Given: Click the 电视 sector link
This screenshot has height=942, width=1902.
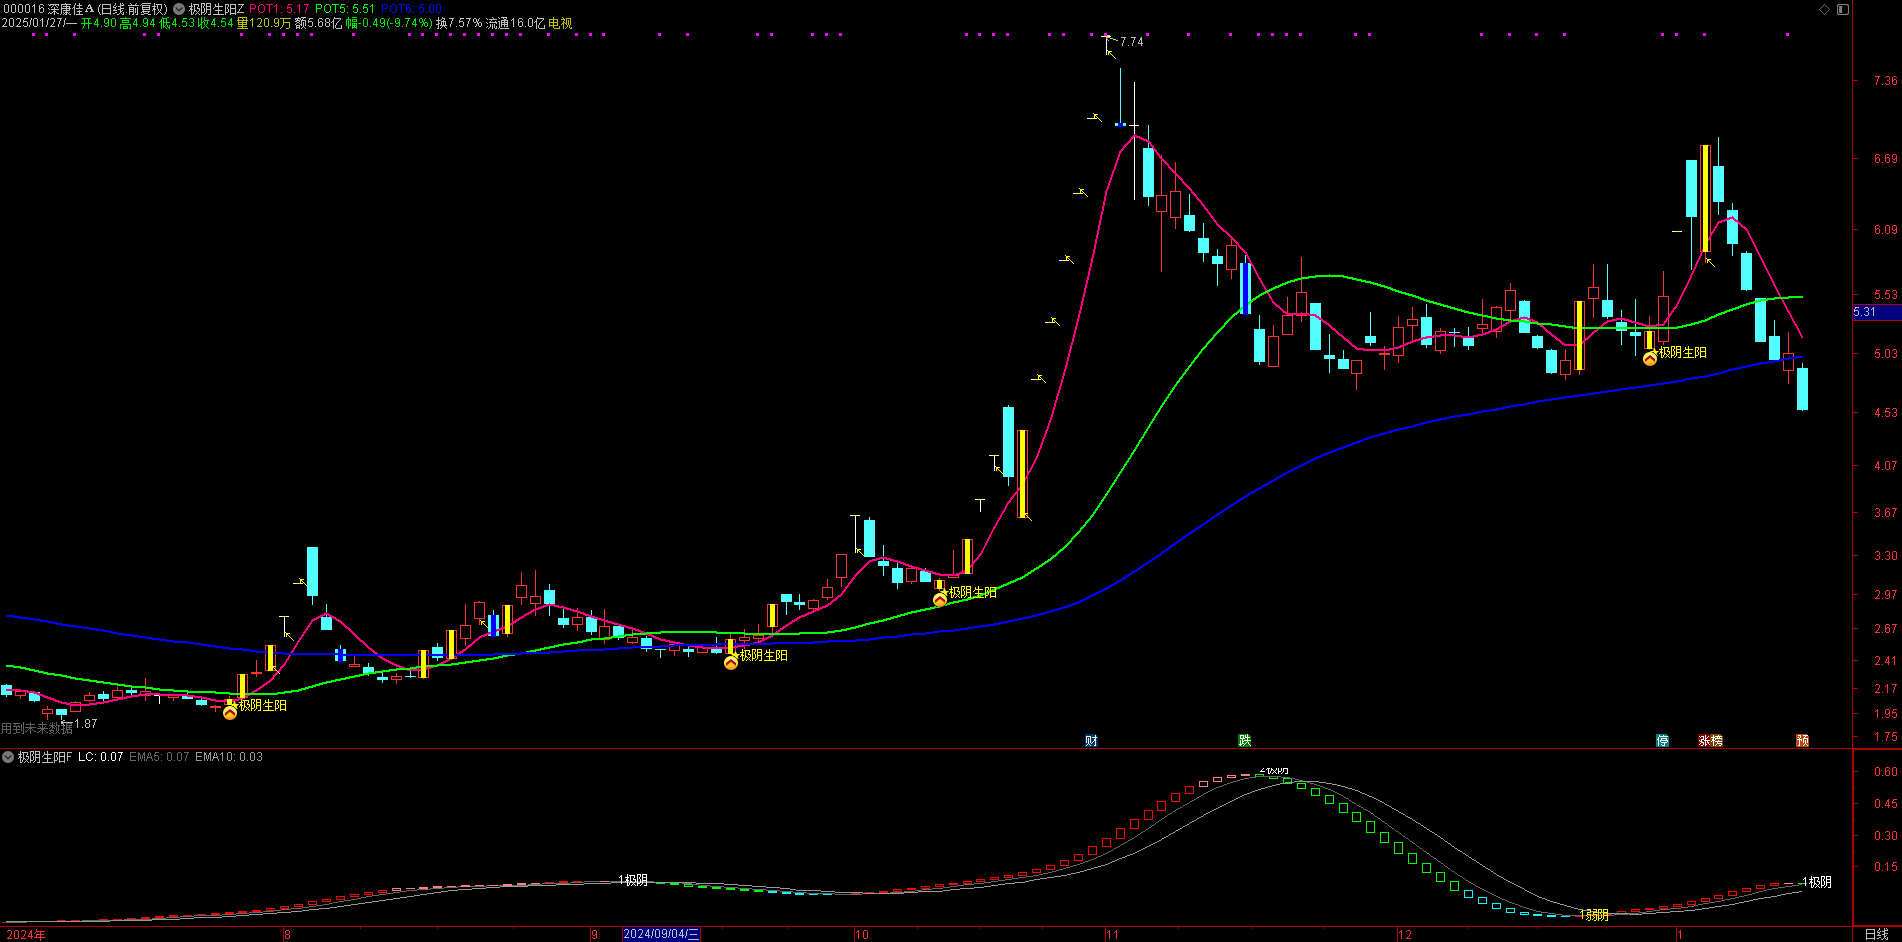Looking at the screenshot, I should (560, 23).
